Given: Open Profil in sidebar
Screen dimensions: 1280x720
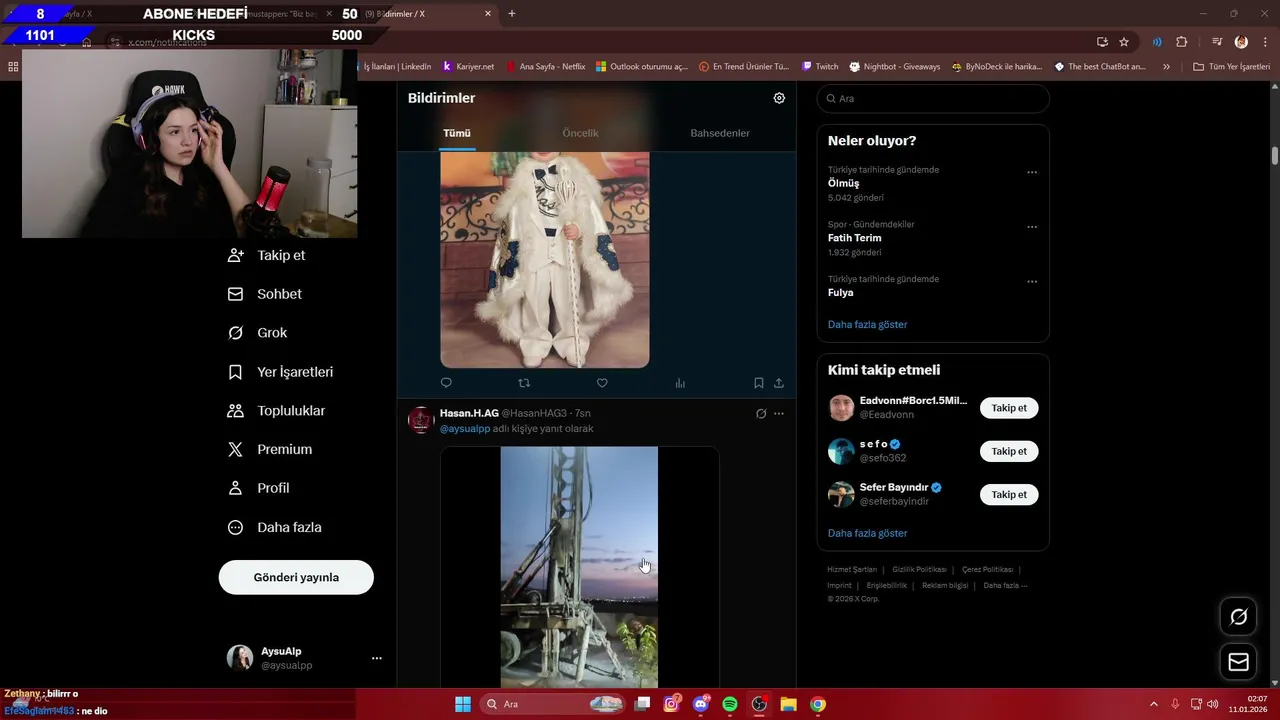Looking at the screenshot, I should coord(259,488).
